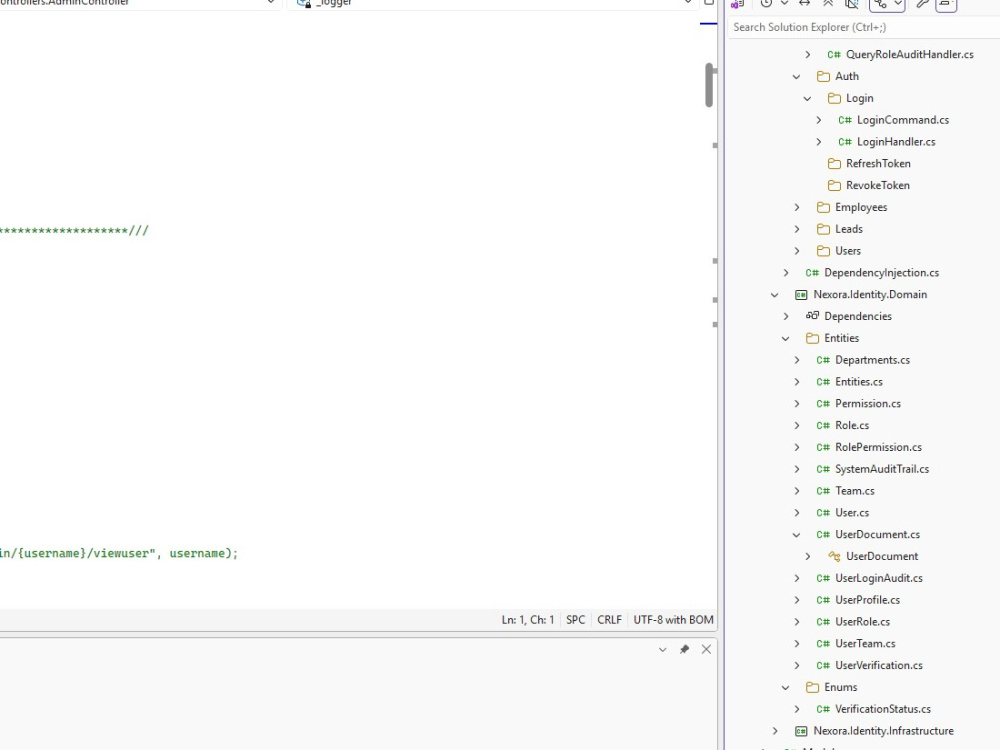1000x750 pixels.
Task: Click the Enums folder icon
Action: pos(812,688)
